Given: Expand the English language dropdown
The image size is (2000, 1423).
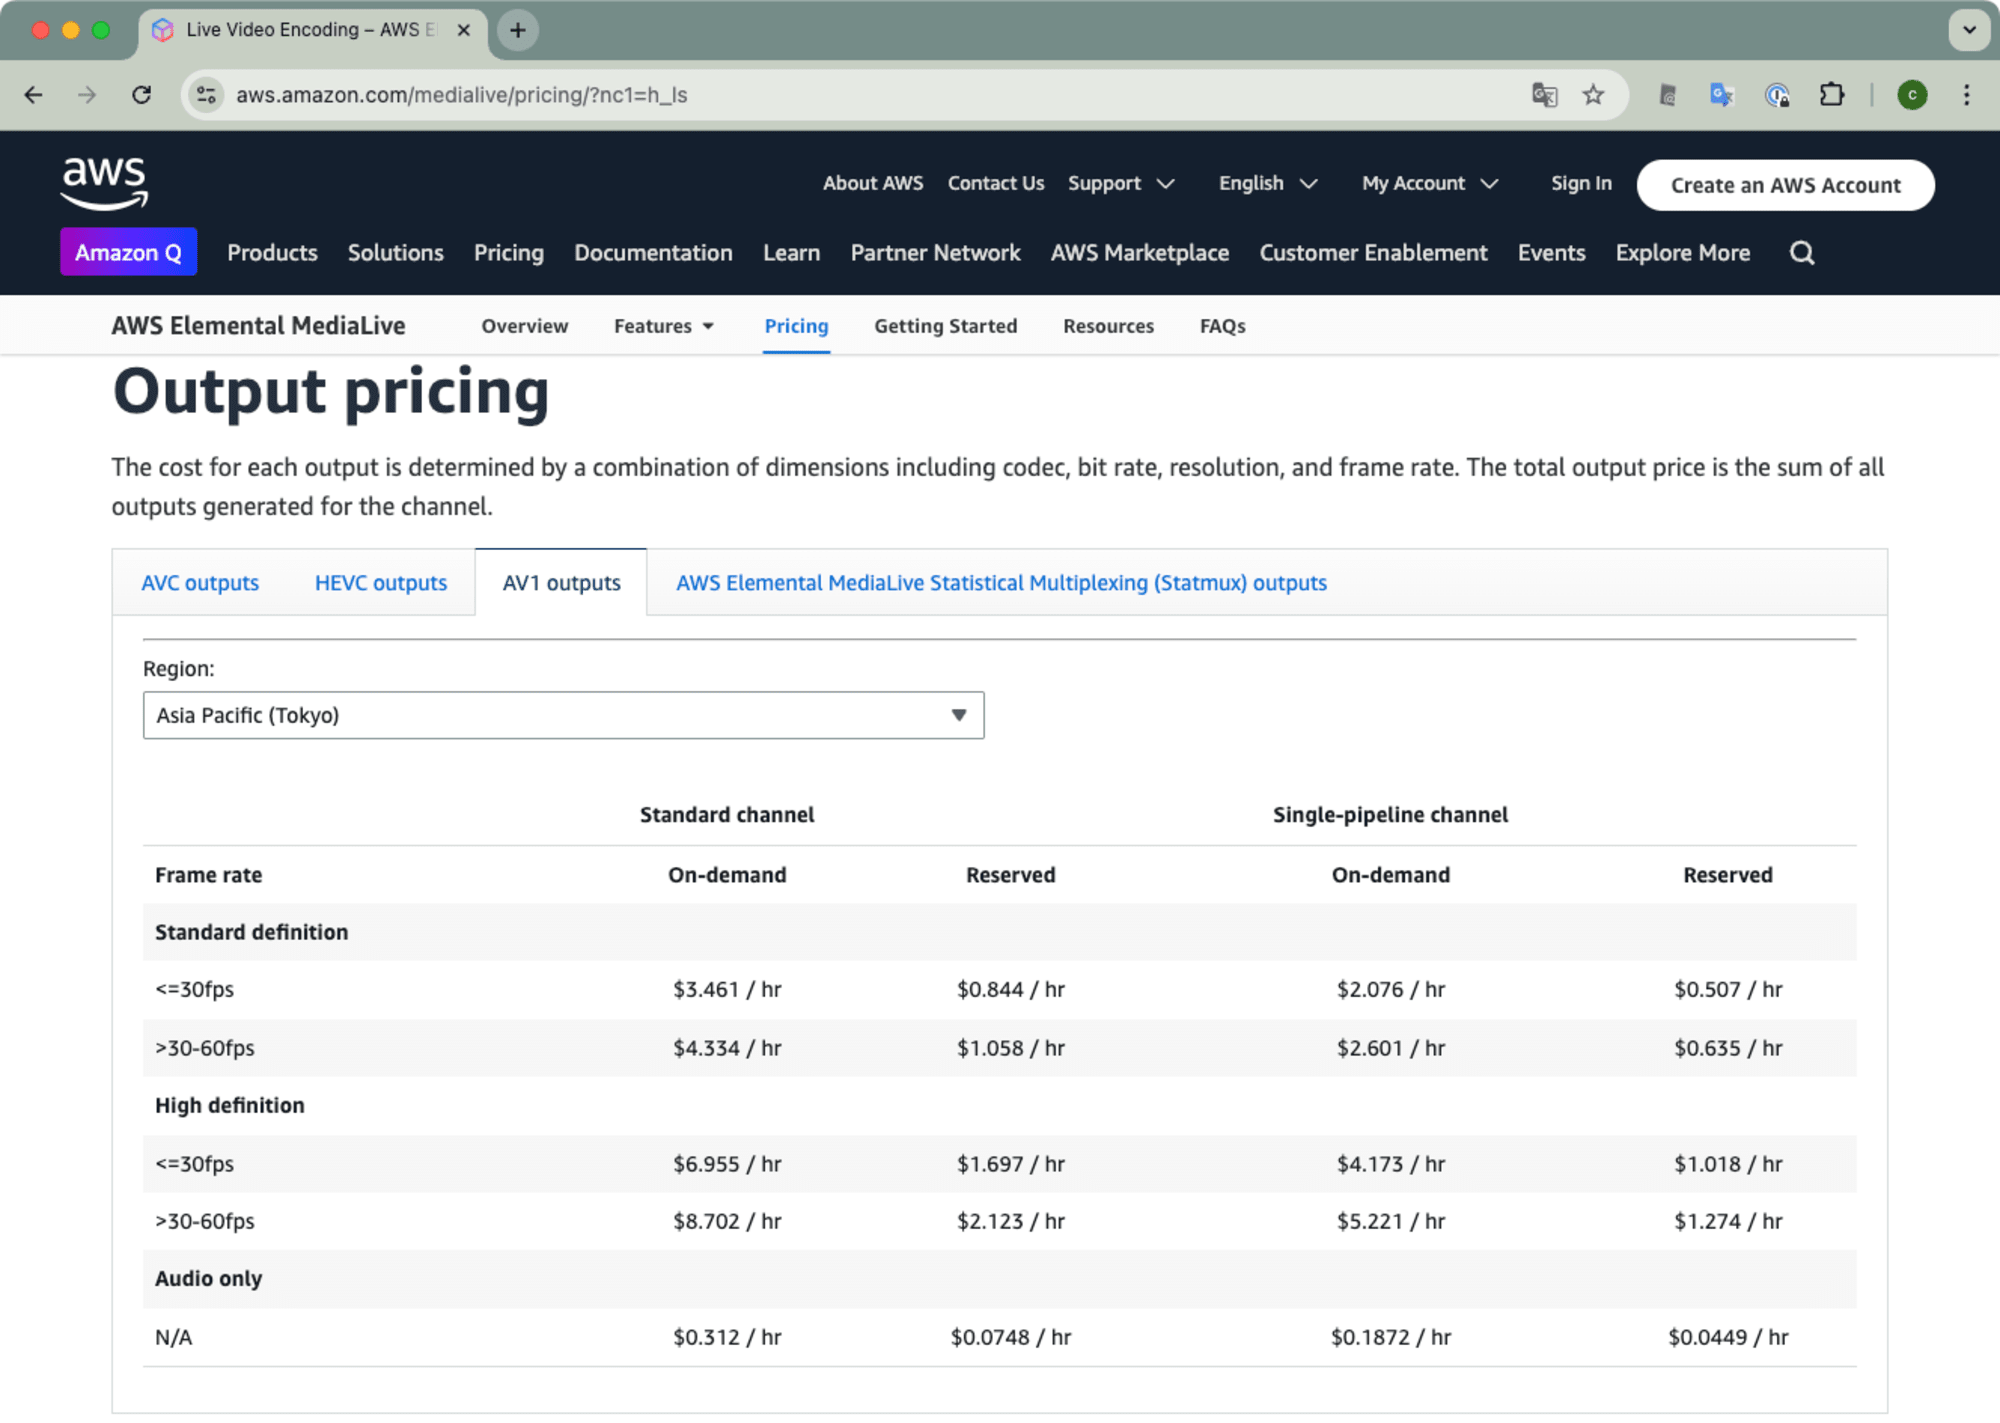Looking at the screenshot, I should [1268, 184].
